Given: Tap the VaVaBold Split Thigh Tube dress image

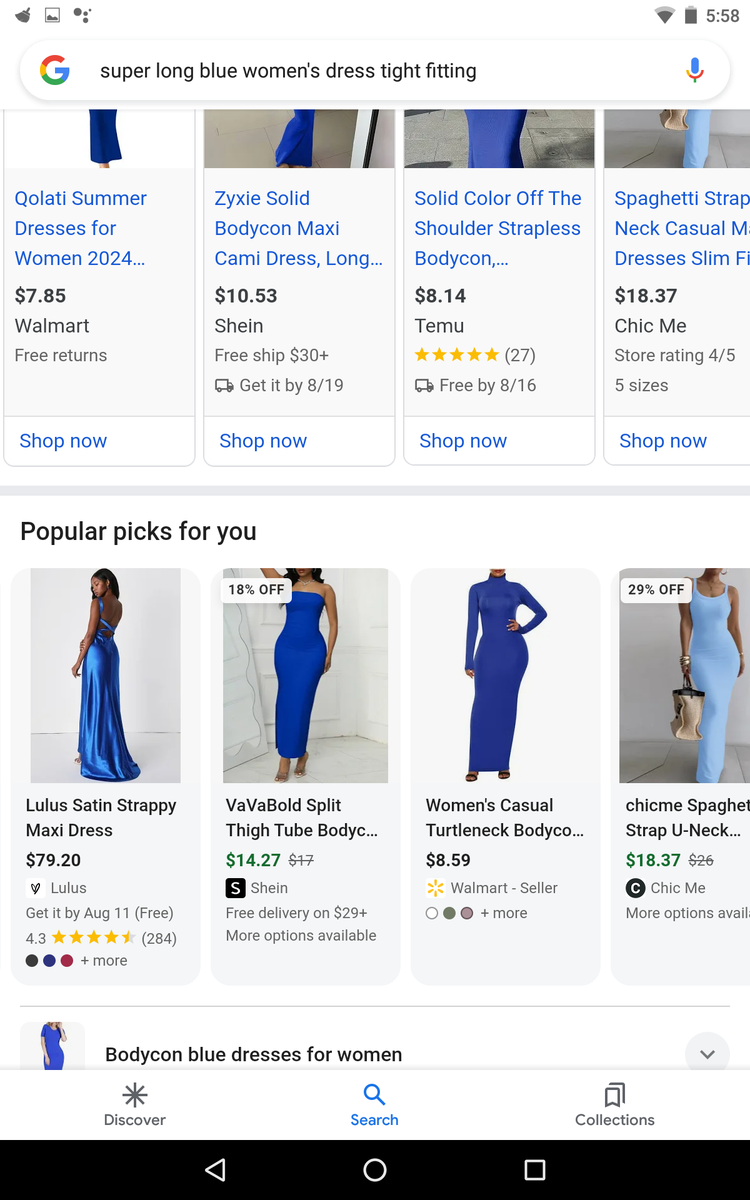Looking at the screenshot, I should click(x=305, y=676).
